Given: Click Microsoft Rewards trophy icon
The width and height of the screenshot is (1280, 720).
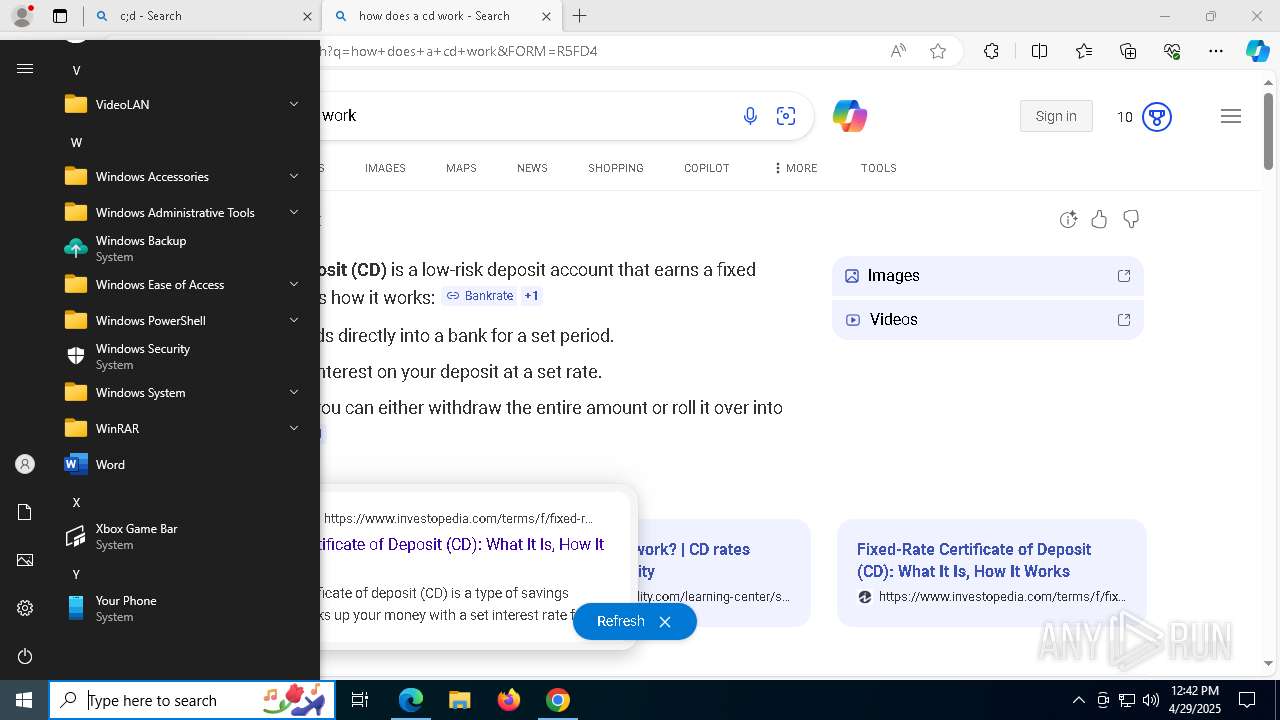Looking at the screenshot, I should (1157, 117).
